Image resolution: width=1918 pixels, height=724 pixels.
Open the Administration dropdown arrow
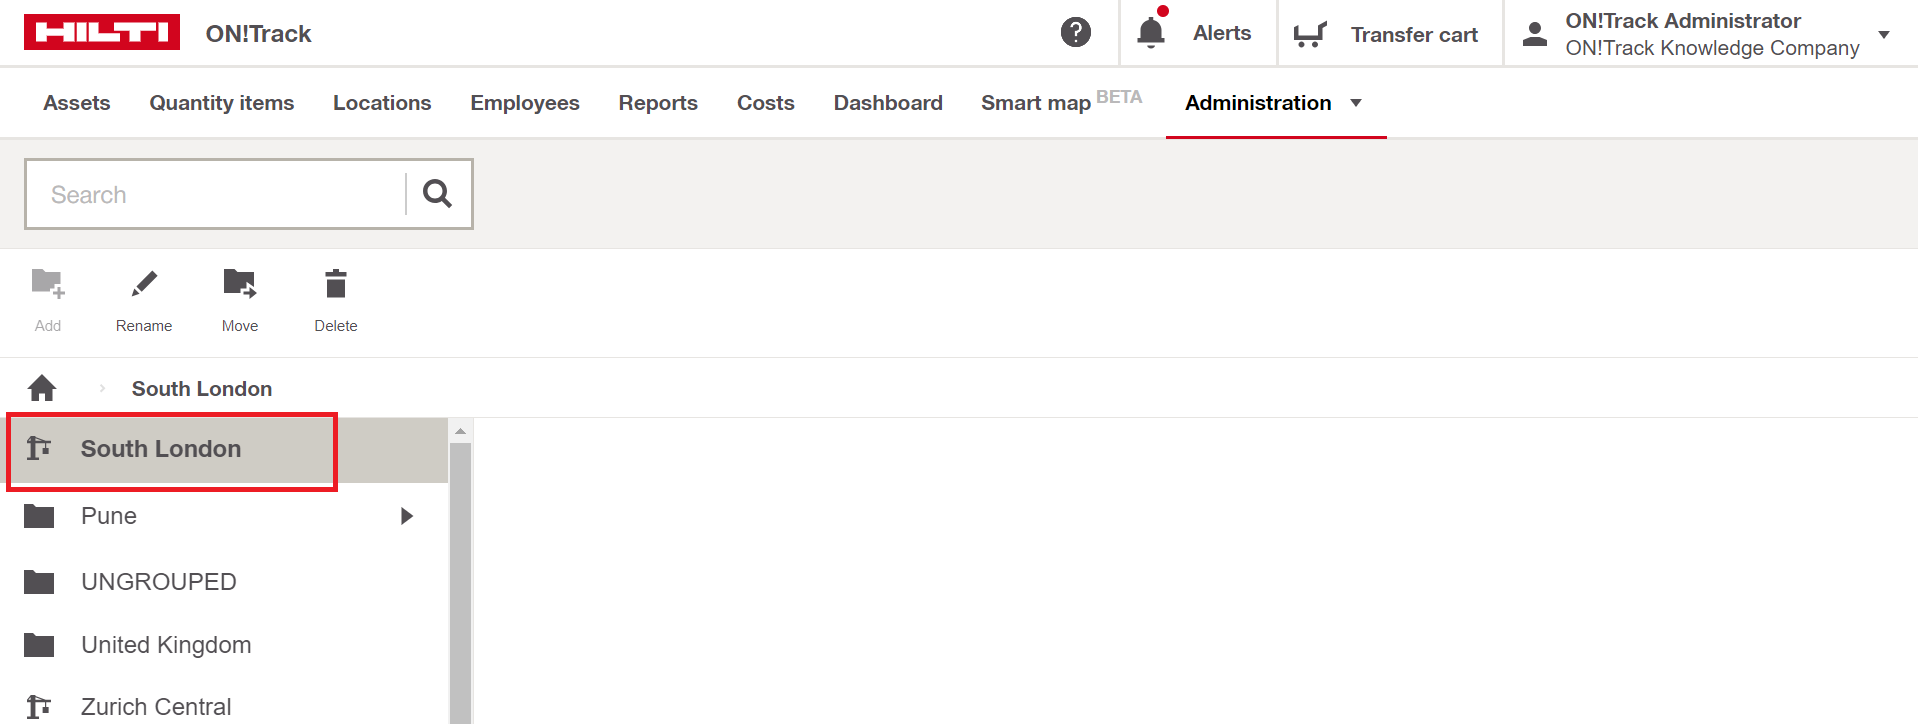coord(1356,103)
